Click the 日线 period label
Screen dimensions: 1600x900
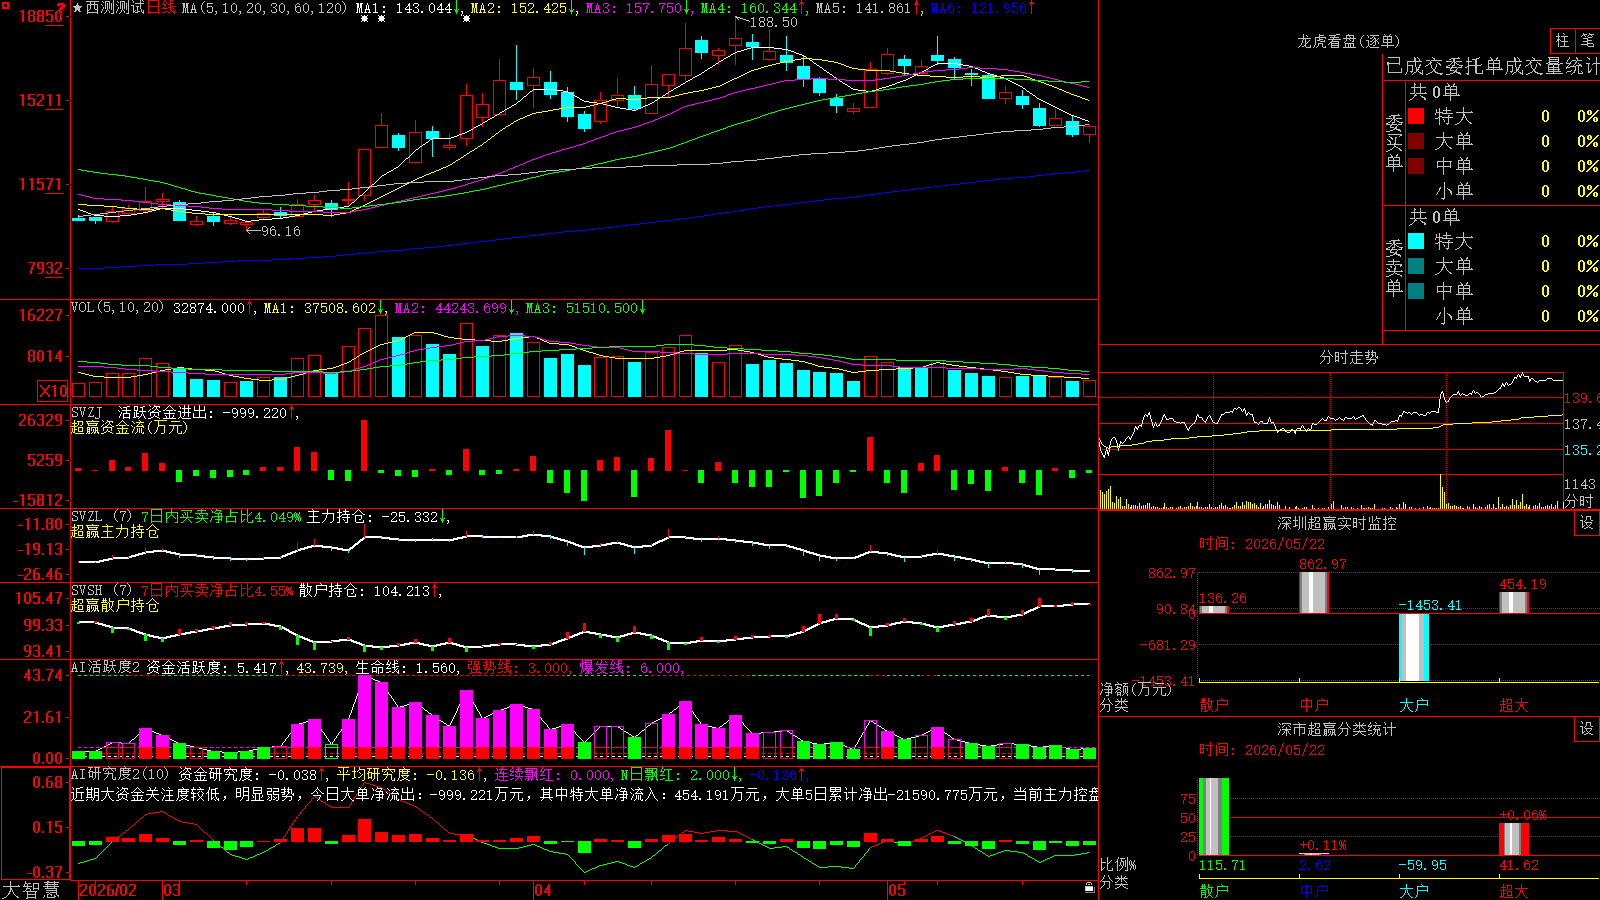click(x=161, y=8)
